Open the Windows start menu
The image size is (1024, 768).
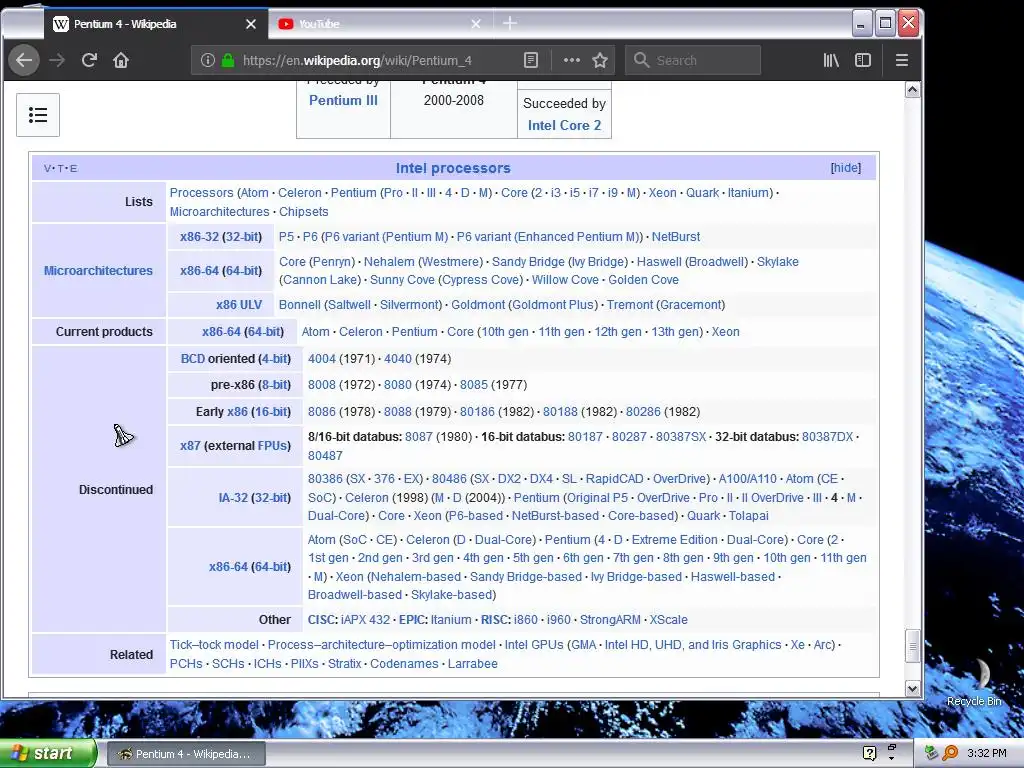[x=48, y=753]
